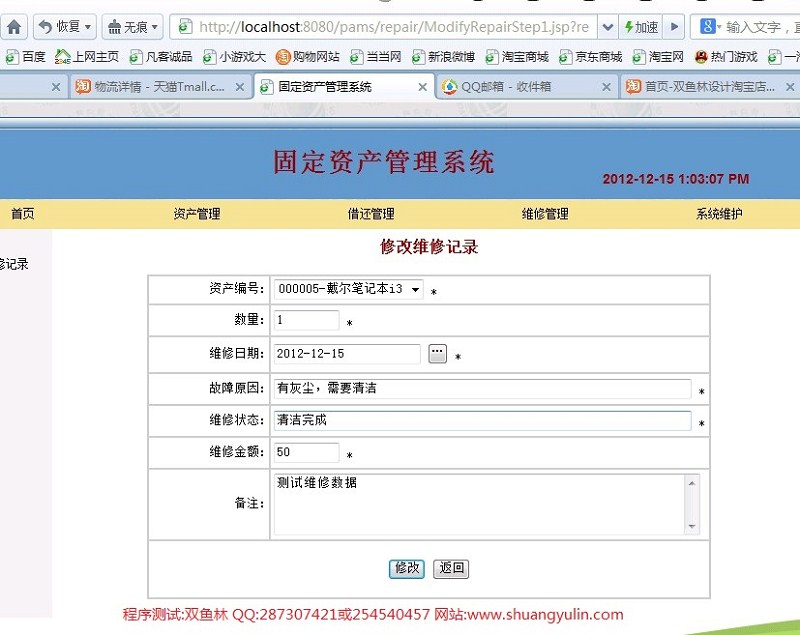800x635 pixels.
Task: Switch to the 首页-双鱼林设计淘宝店 tab
Action: pyautogui.click(x=709, y=87)
